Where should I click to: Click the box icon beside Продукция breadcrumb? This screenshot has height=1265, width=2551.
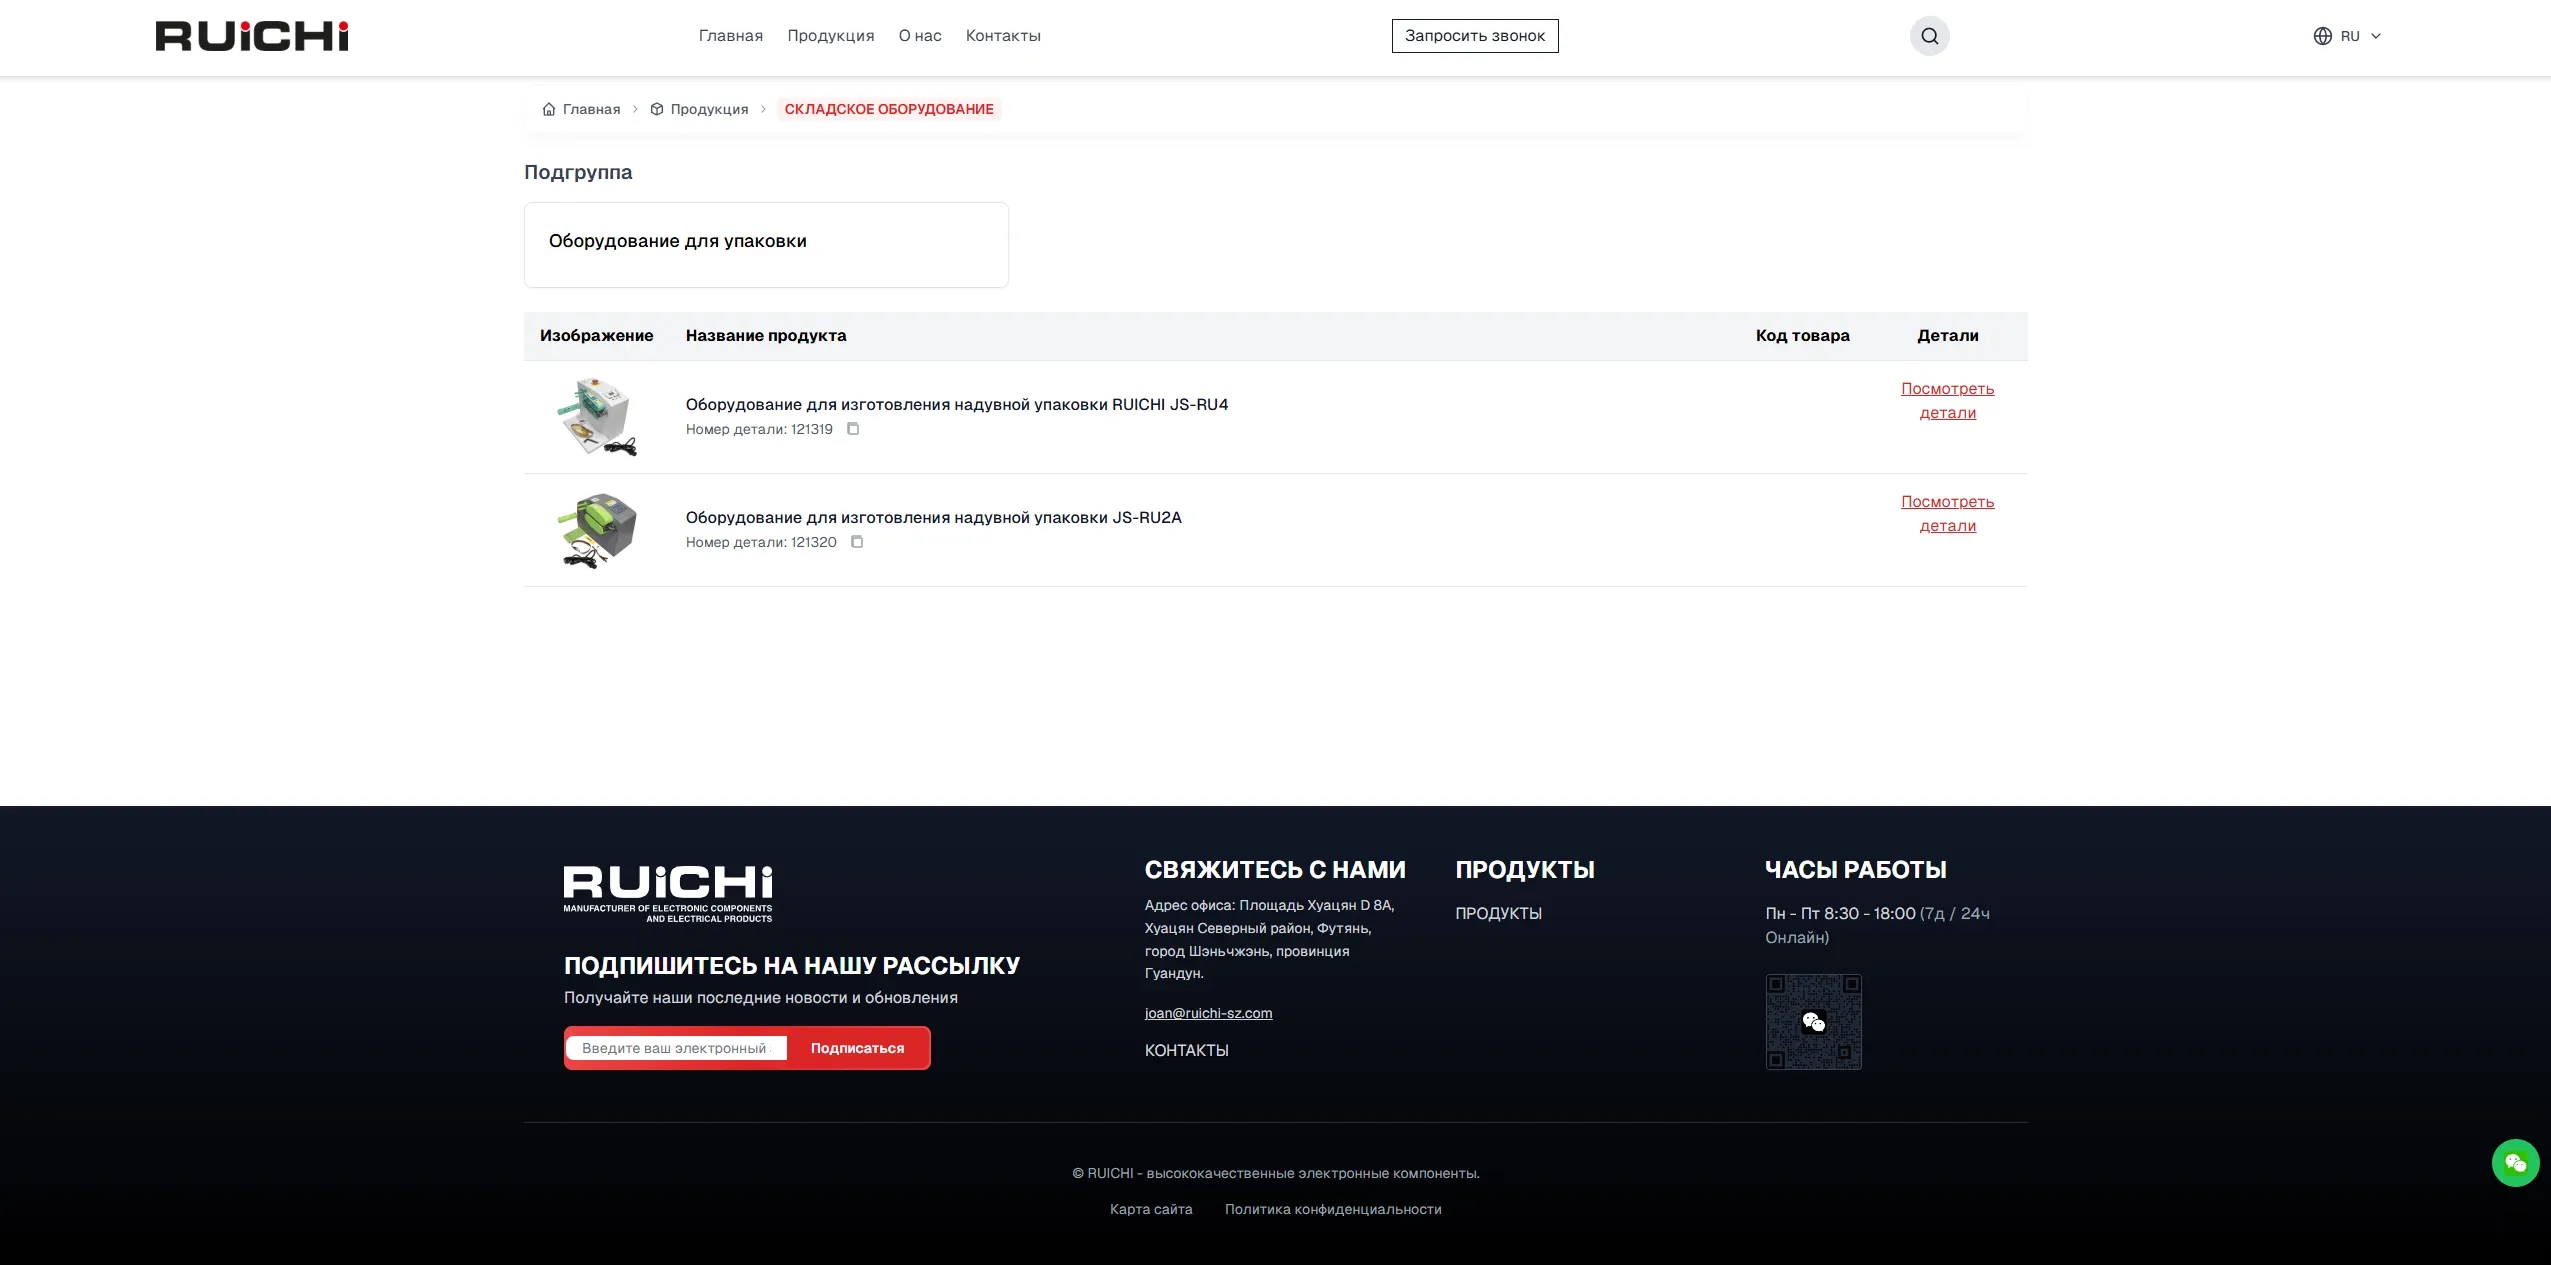tap(657, 109)
